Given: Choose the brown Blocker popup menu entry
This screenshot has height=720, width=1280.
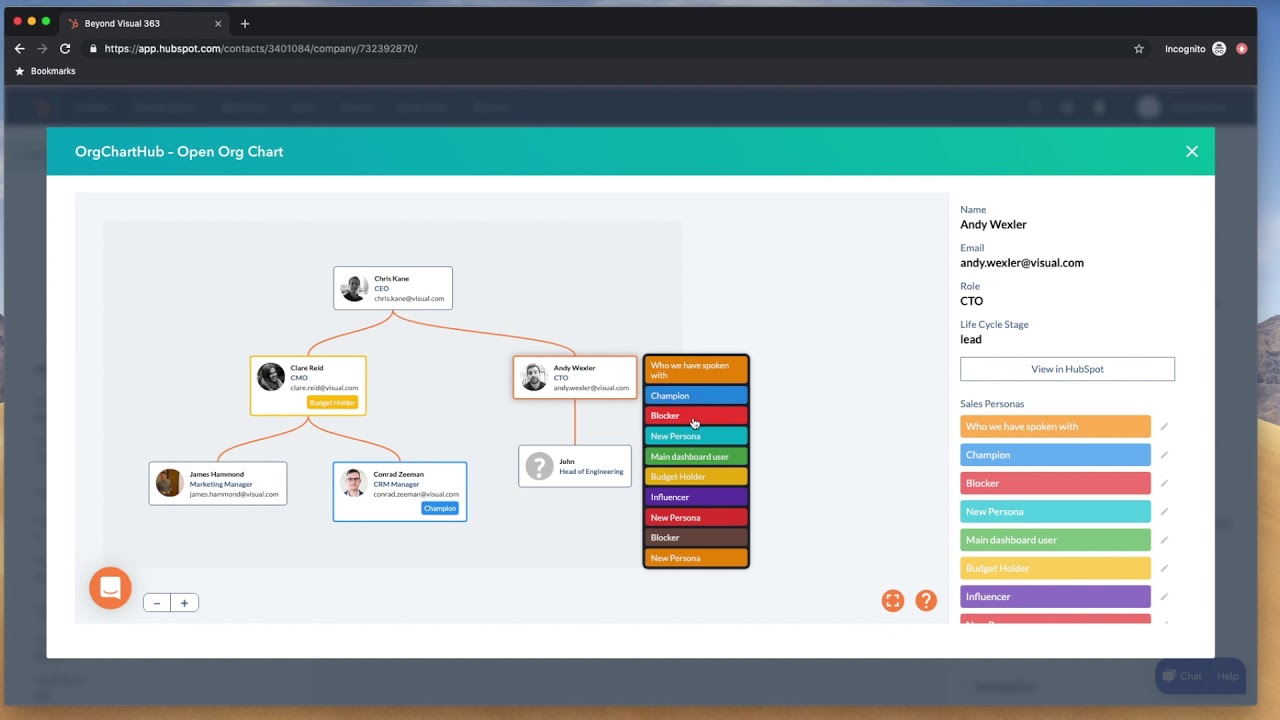Looking at the screenshot, I should [x=696, y=538].
